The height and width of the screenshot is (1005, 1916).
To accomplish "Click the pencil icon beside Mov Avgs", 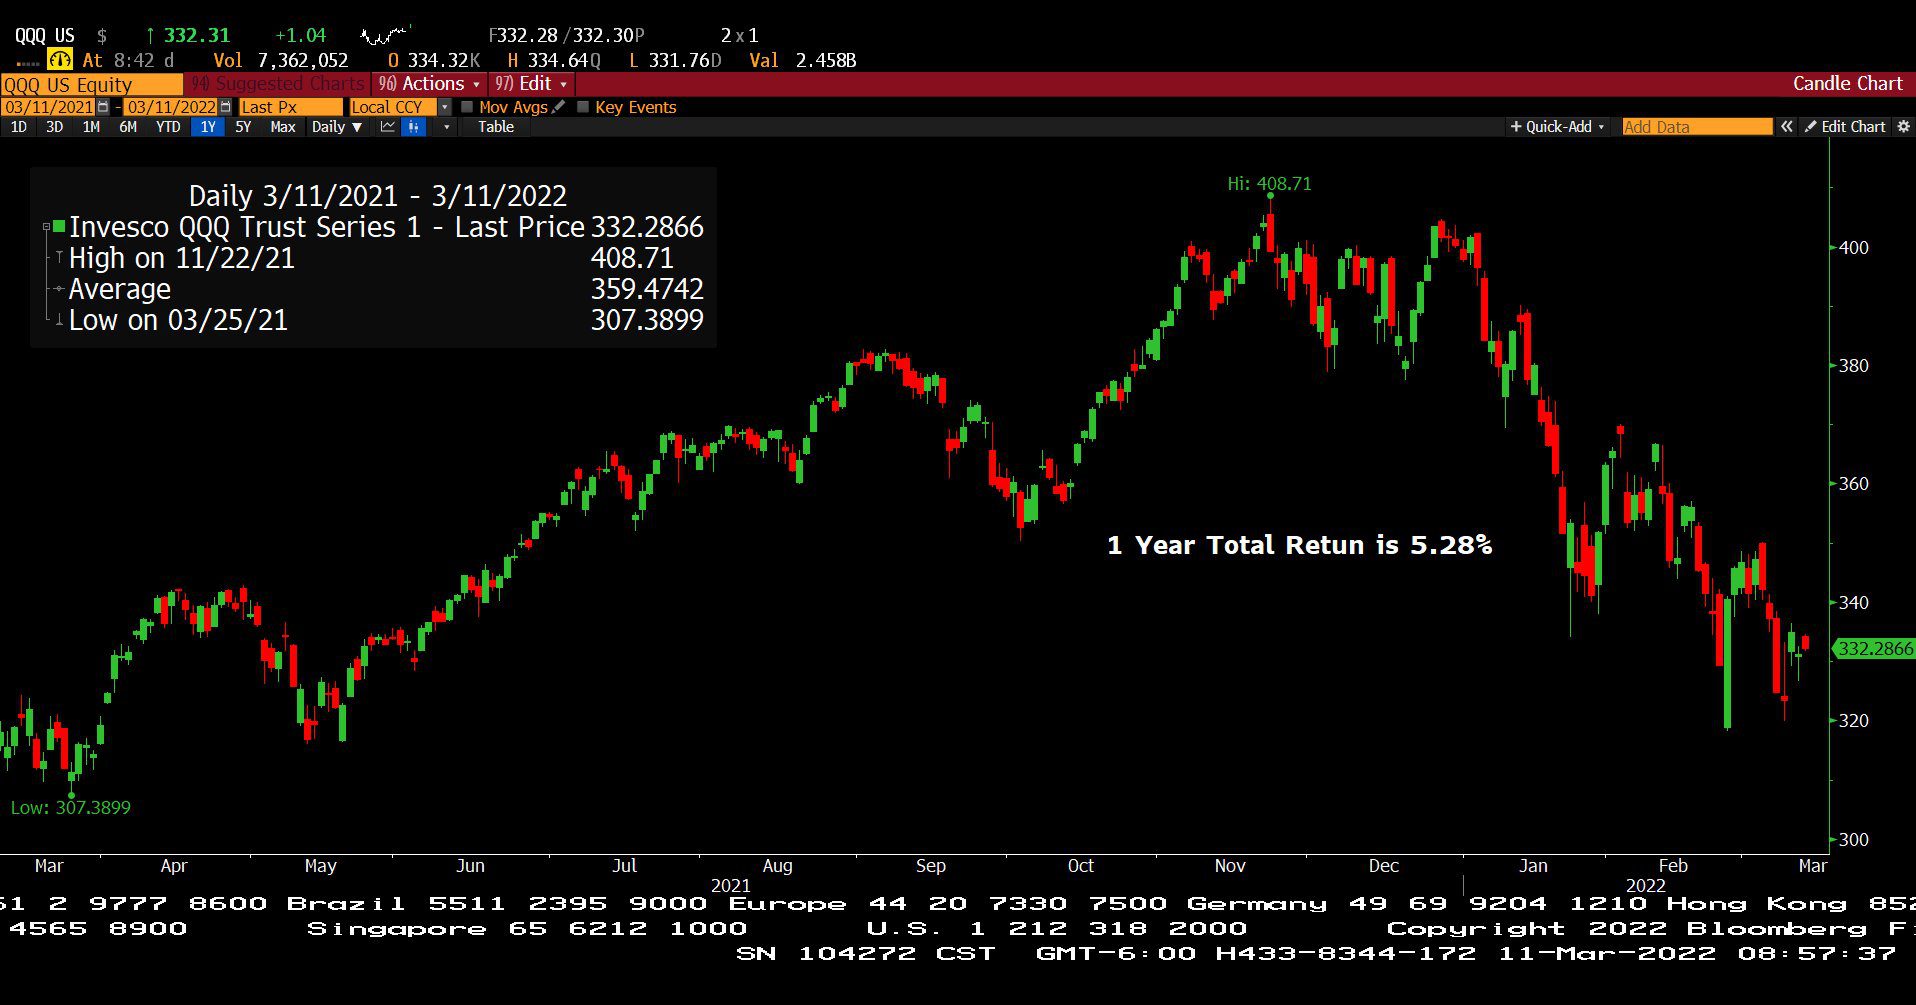I will (558, 107).
